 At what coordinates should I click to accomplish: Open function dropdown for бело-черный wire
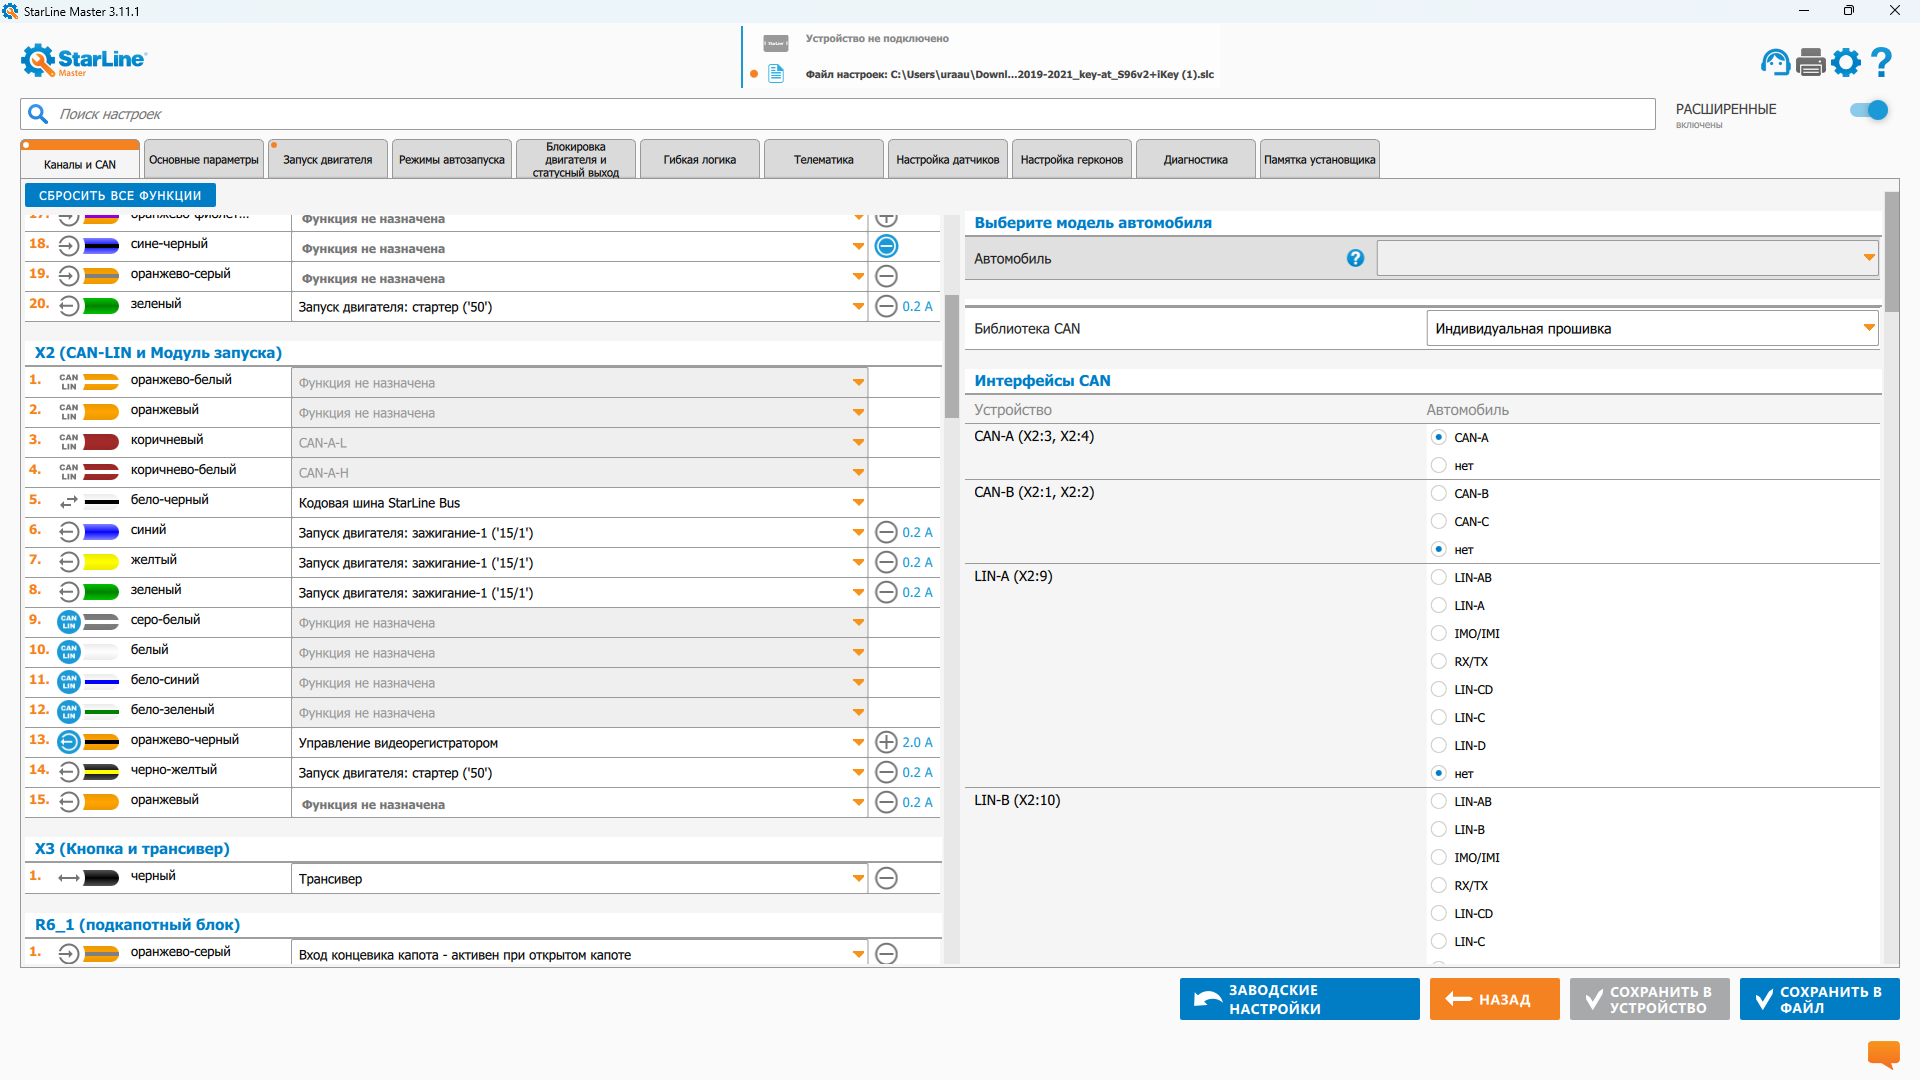click(858, 502)
